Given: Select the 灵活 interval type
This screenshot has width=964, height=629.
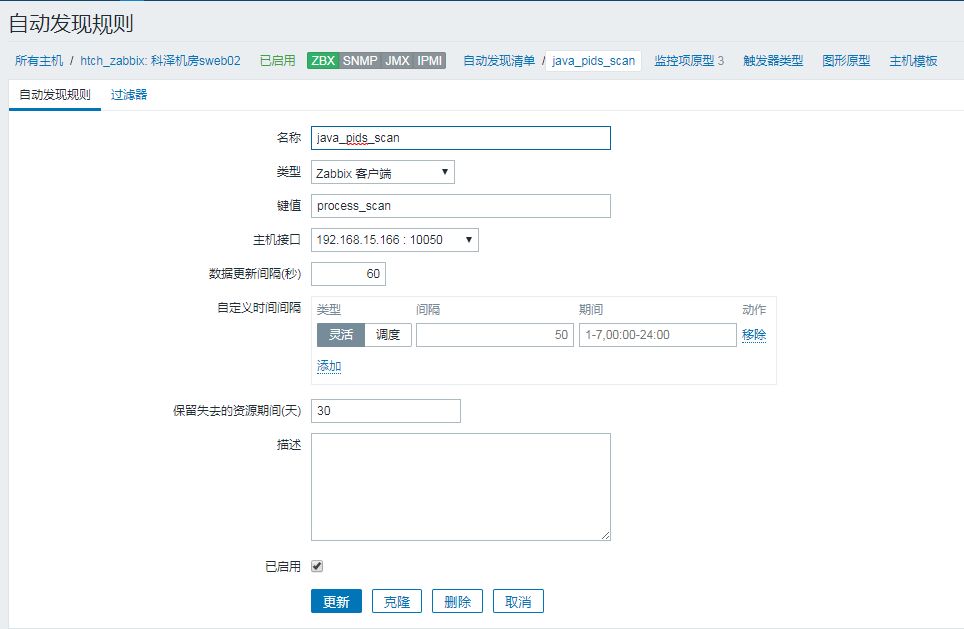Looking at the screenshot, I should pos(341,335).
